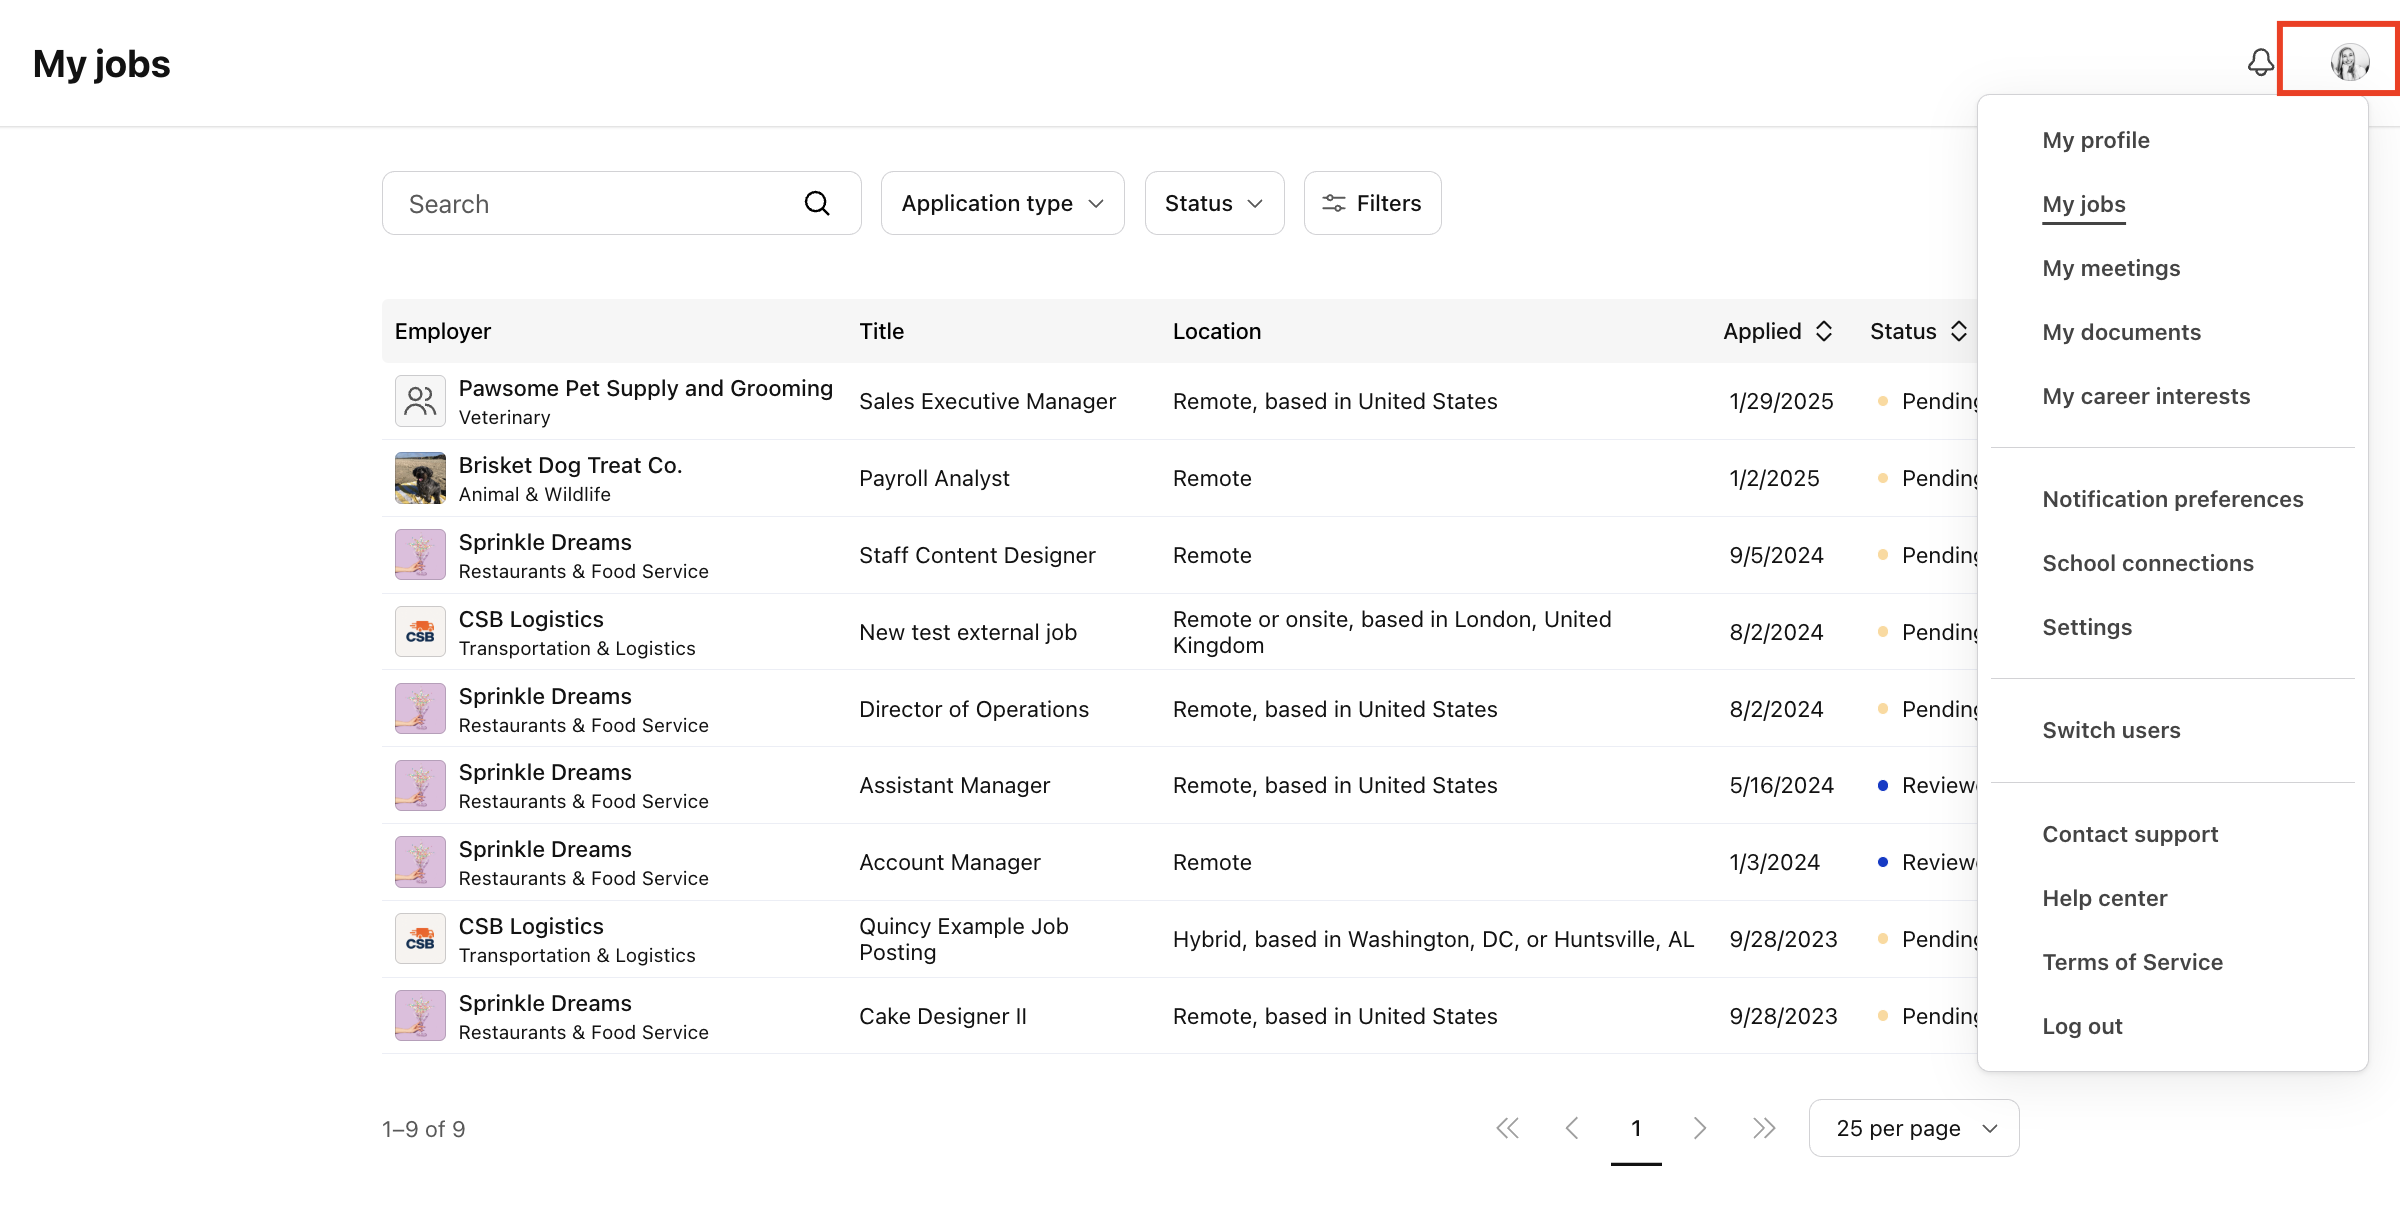This screenshot has height=1216, width=2400.
Task: Click Sprinkle Dreams logo in Cake Designer II row
Action: [420, 1016]
